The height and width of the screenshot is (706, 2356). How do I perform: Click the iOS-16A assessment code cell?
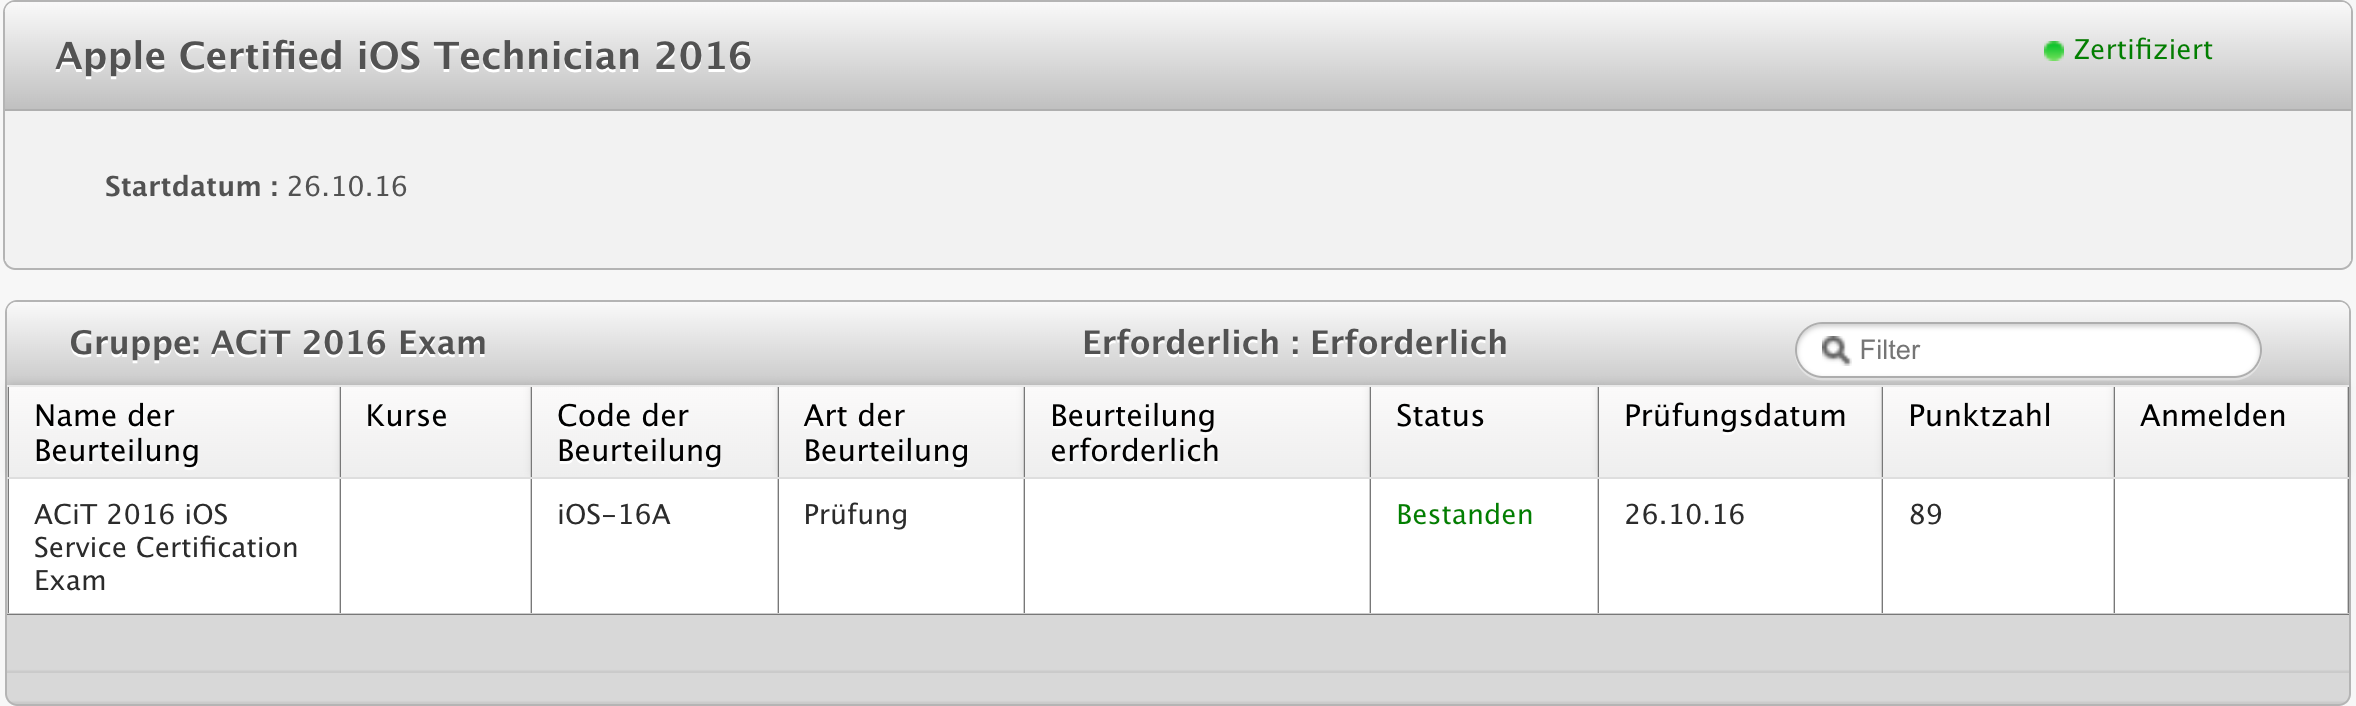tap(613, 515)
